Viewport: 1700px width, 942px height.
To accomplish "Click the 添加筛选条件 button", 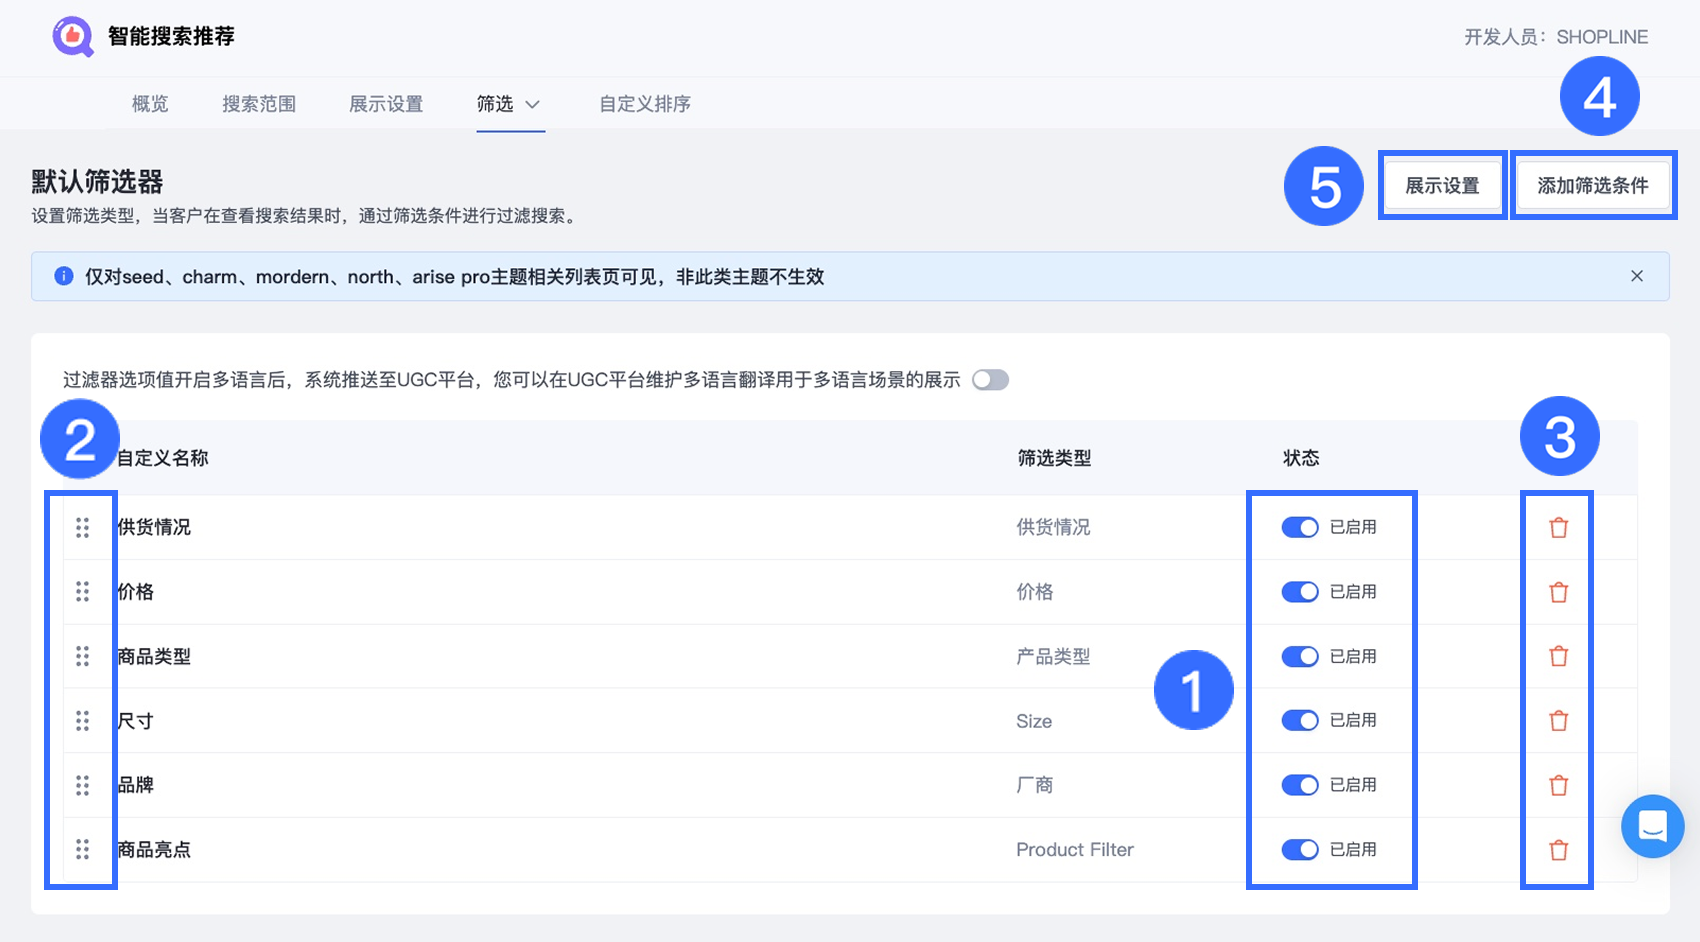I will (x=1592, y=185).
